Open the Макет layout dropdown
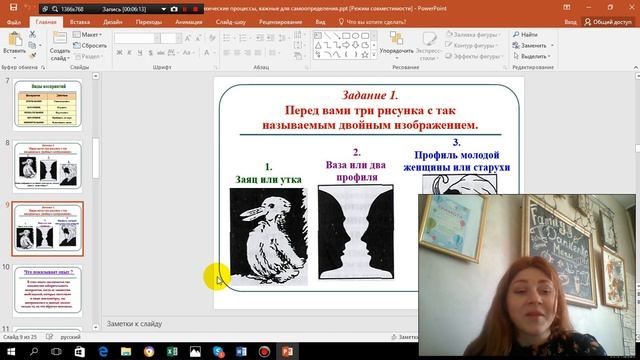This screenshot has width=640, height=360. (x=87, y=35)
